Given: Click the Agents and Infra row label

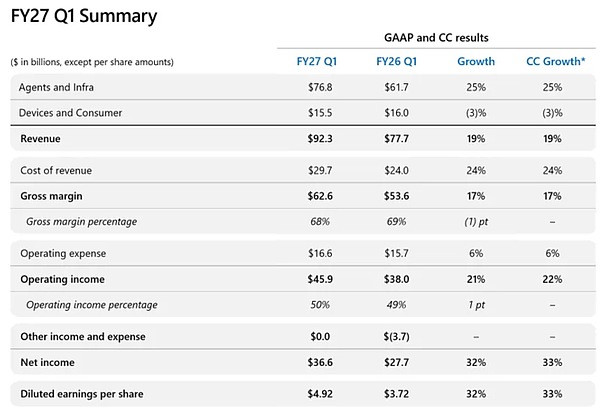Looking at the screenshot, I should click(56, 87).
